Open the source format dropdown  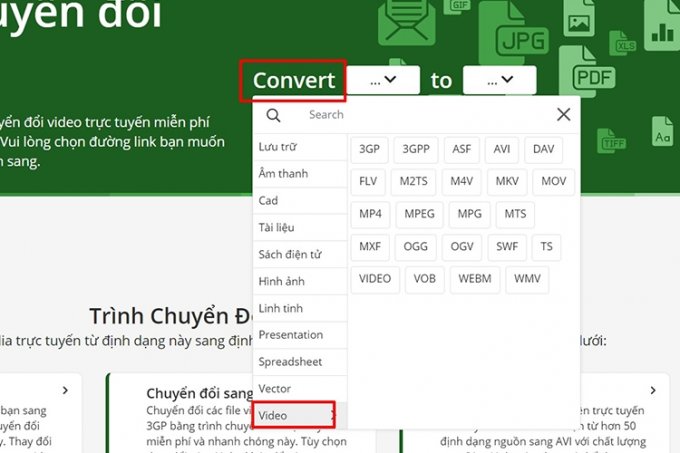click(383, 80)
